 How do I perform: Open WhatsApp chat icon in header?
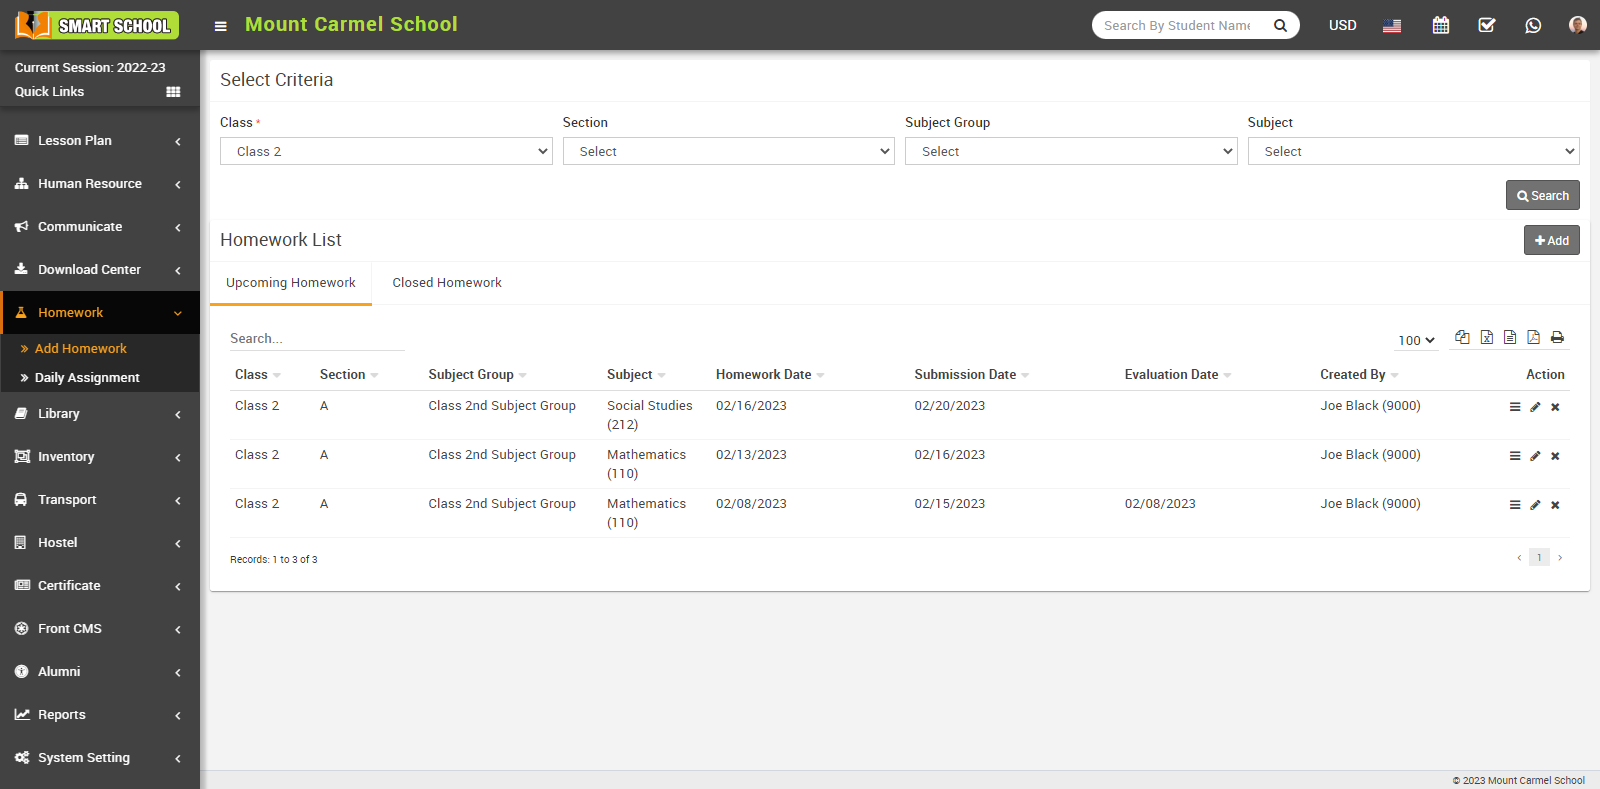pyautogui.click(x=1533, y=25)
